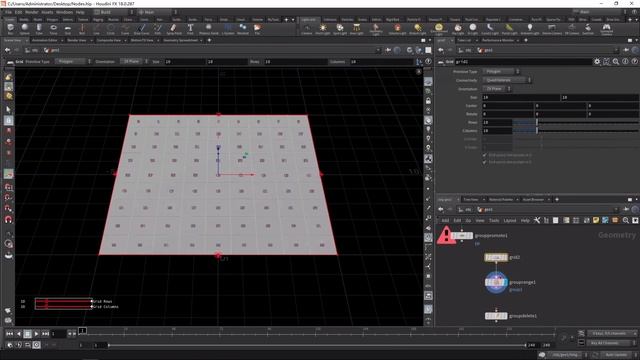Click the Caustic Light shelf tool
The height and width of the screenshot is (360, 640).
pos(490,29)
